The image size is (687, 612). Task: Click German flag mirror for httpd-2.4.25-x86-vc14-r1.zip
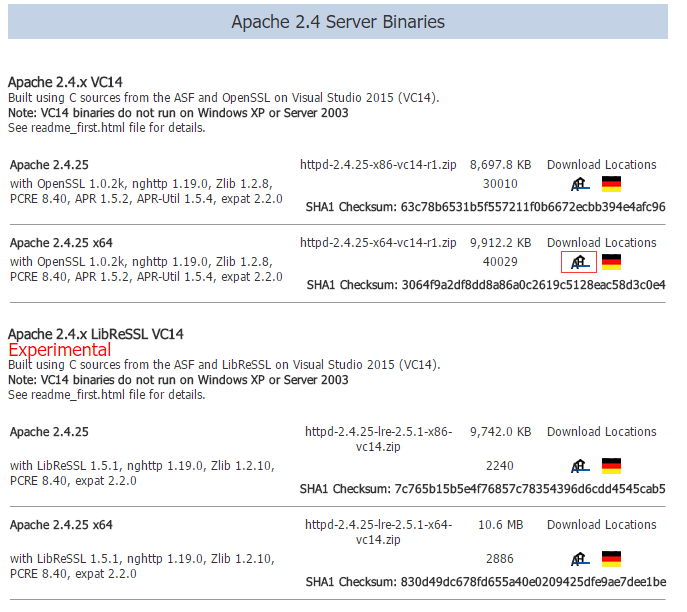pyautogui.click(x=611, y=184)
